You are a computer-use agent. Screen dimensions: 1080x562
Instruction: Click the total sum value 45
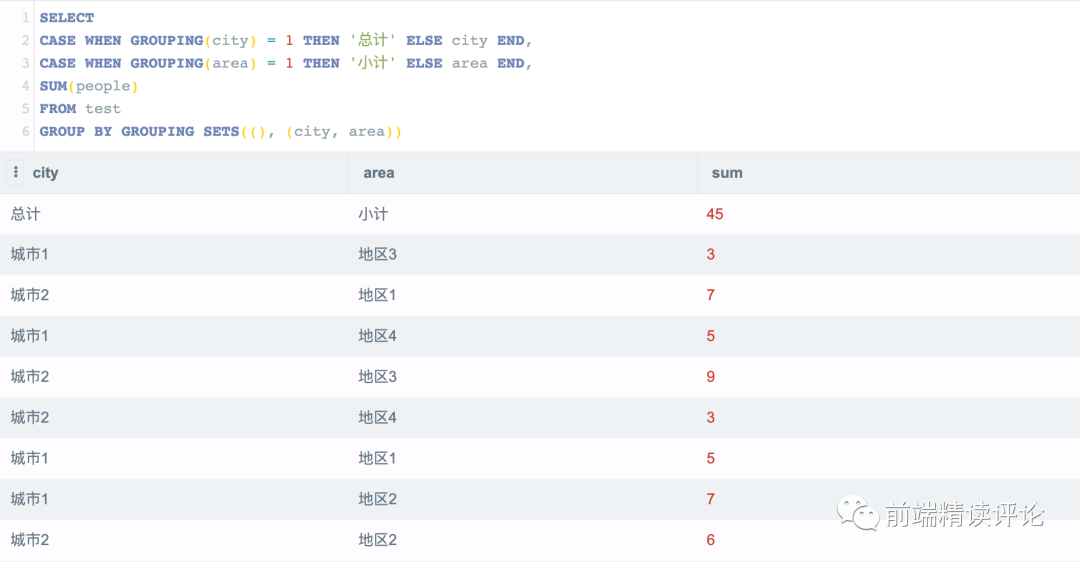[714, 214]
